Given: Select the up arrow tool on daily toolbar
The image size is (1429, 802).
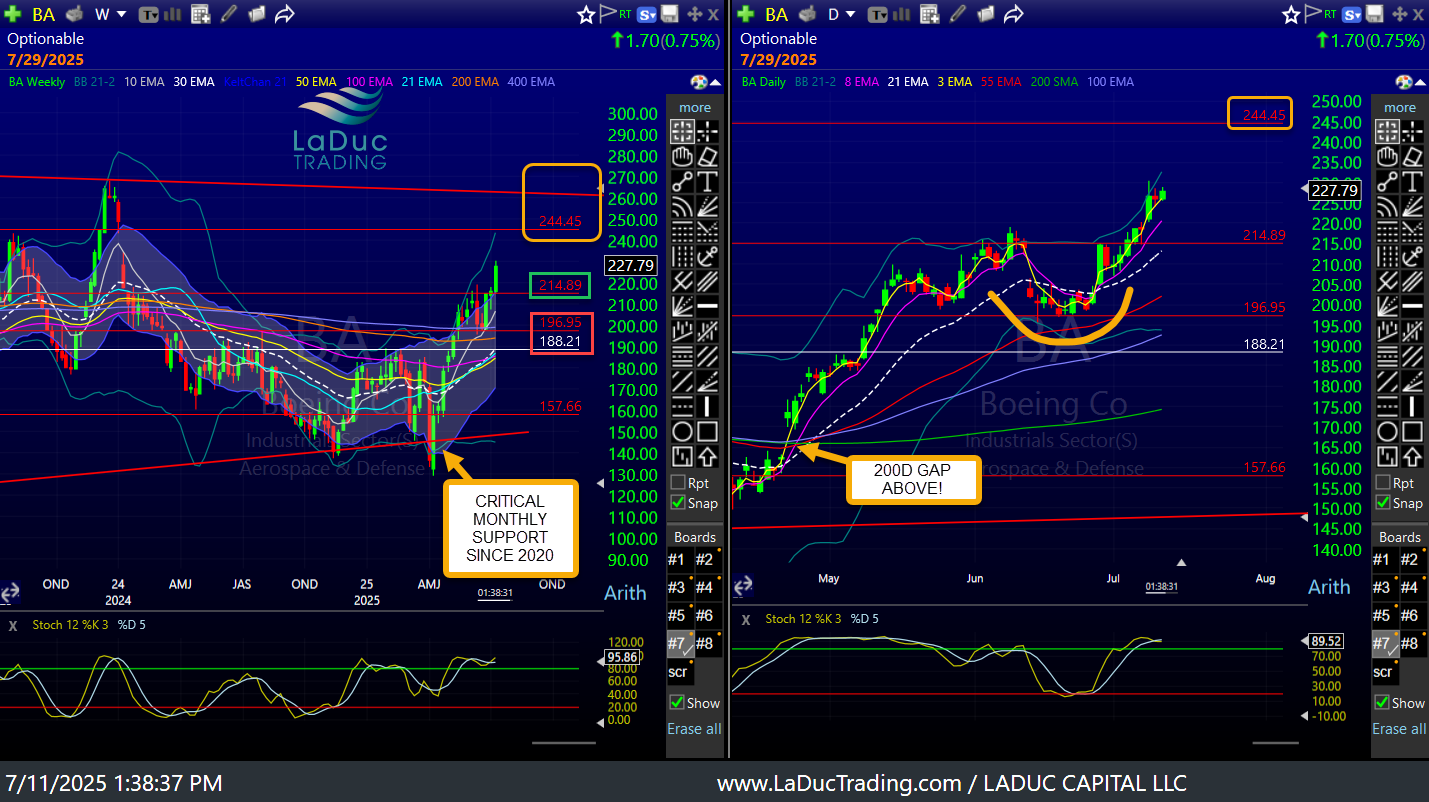Looking at the screenshot, I should tap(1412, 456).
